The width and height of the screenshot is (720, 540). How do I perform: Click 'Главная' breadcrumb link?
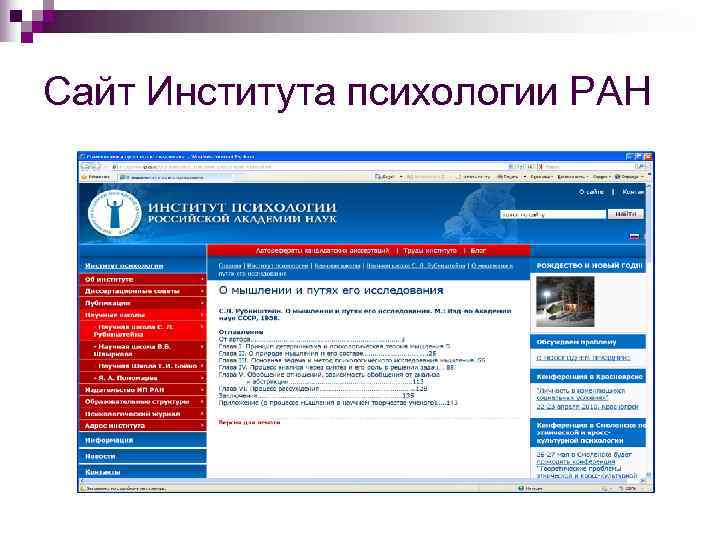pos(230,265)
